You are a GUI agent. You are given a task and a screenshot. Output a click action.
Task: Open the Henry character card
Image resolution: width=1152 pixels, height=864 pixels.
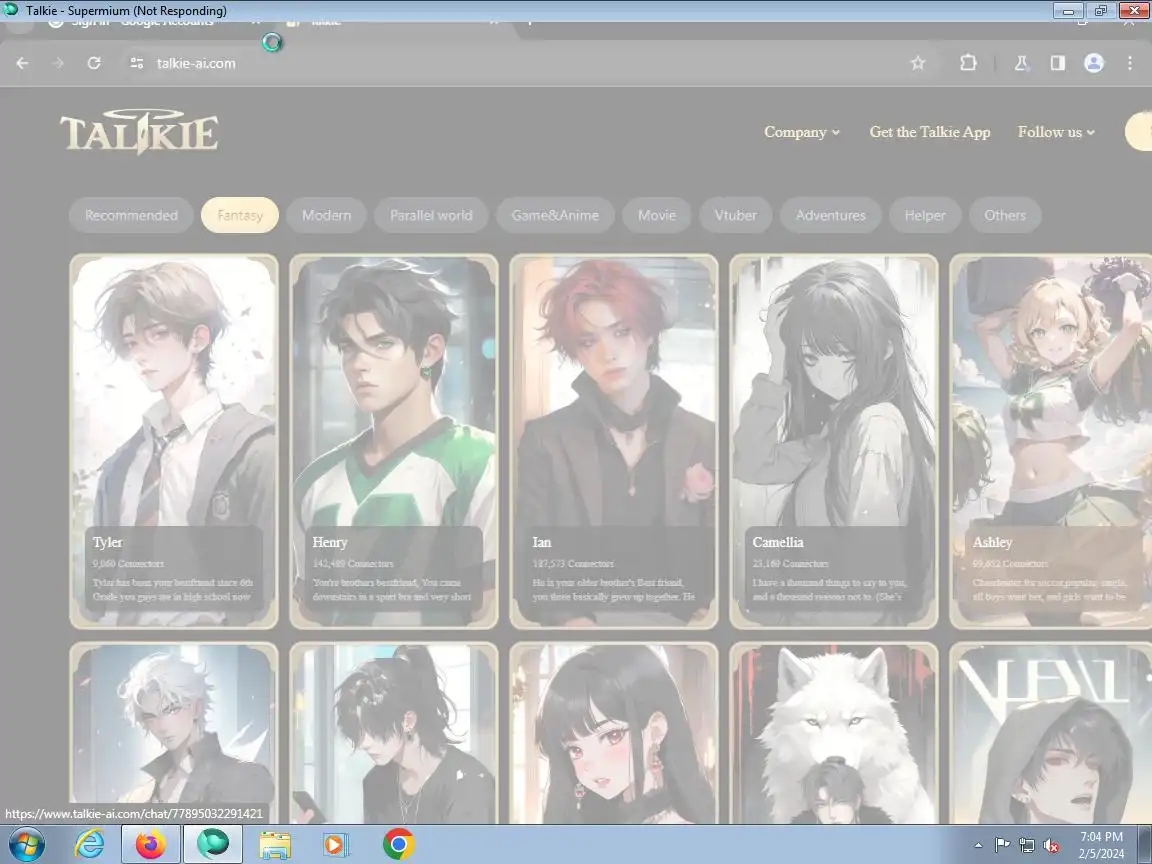point(394,441)
